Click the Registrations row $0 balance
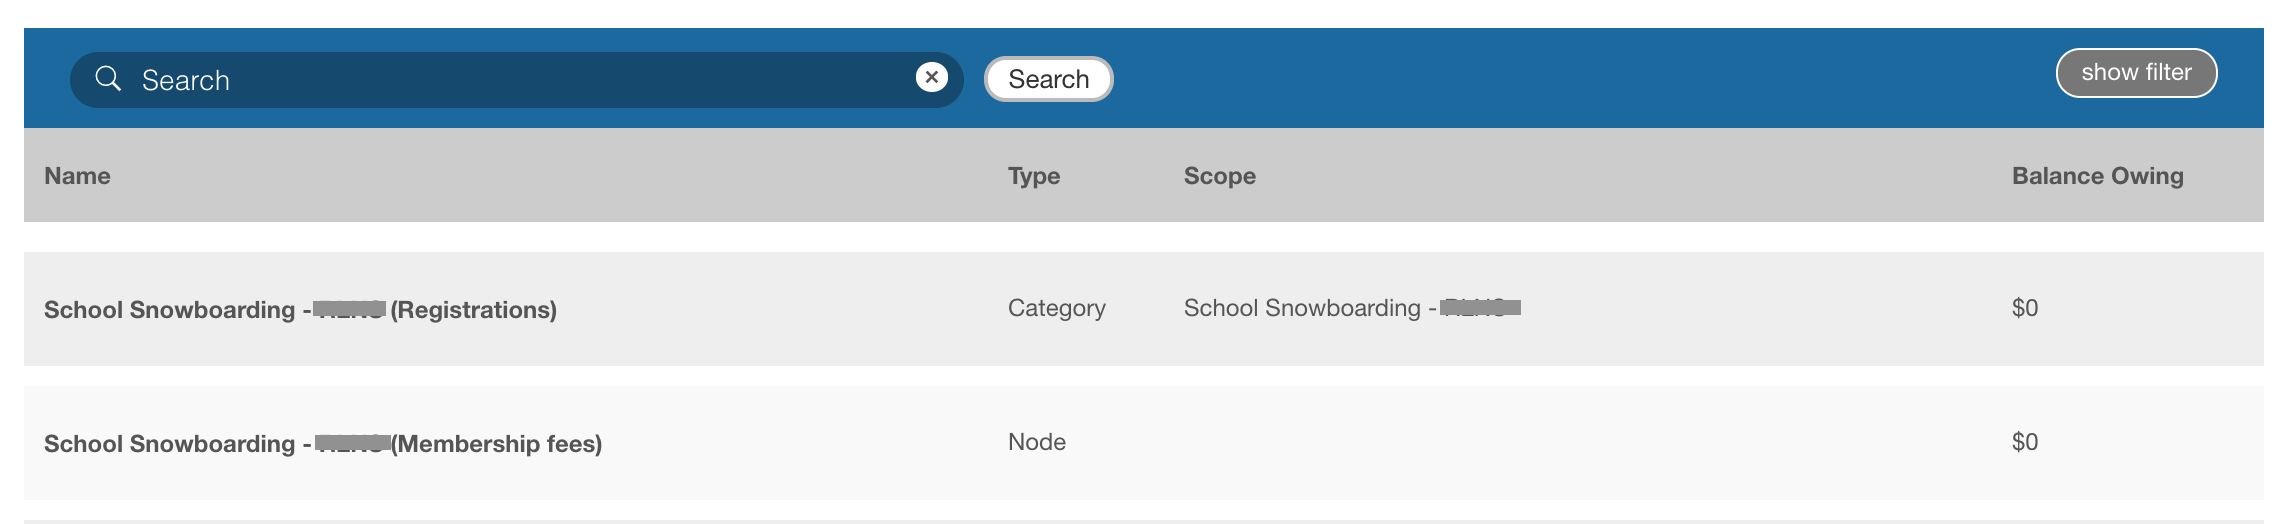This screenshot has height=524, width=2280. pyautogui.click(x=2024, y=308)
